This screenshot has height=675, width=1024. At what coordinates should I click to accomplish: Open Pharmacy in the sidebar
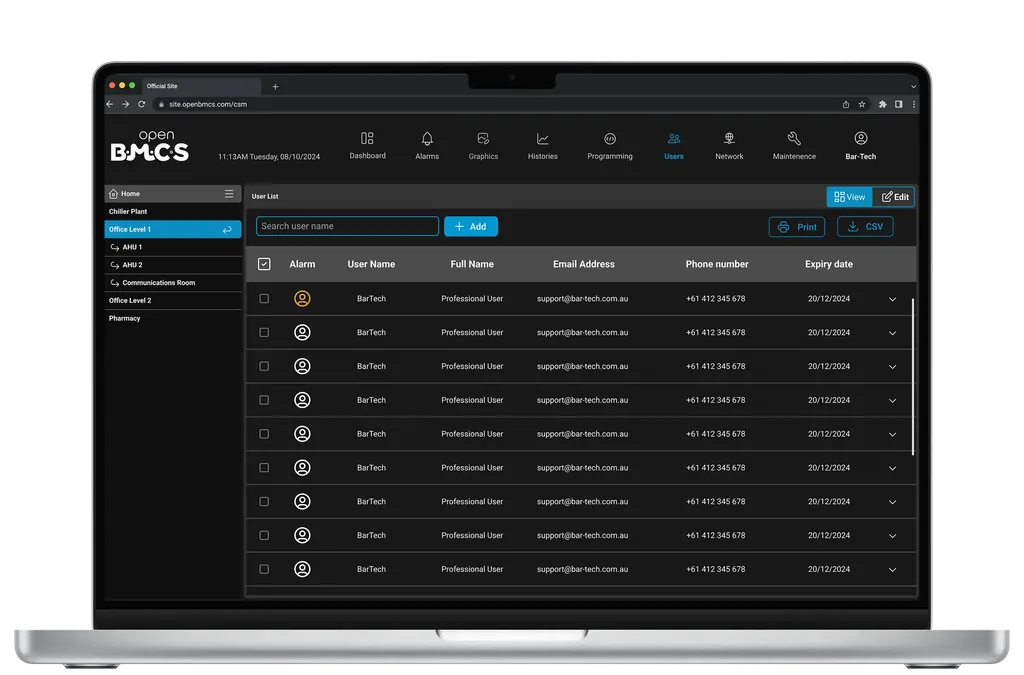tap(124, 319)
